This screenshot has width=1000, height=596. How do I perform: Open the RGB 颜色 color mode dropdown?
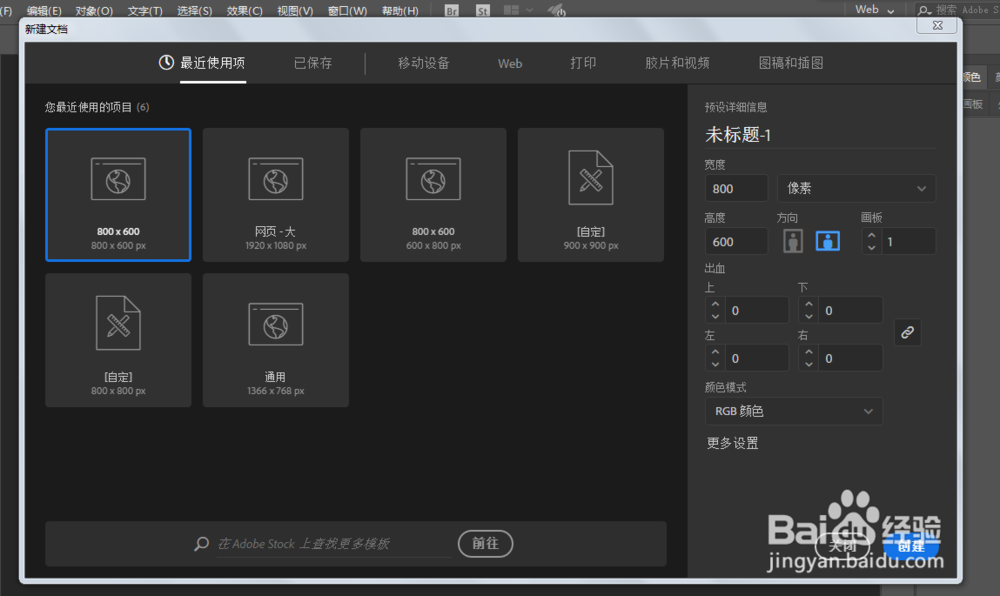point(793,410)
